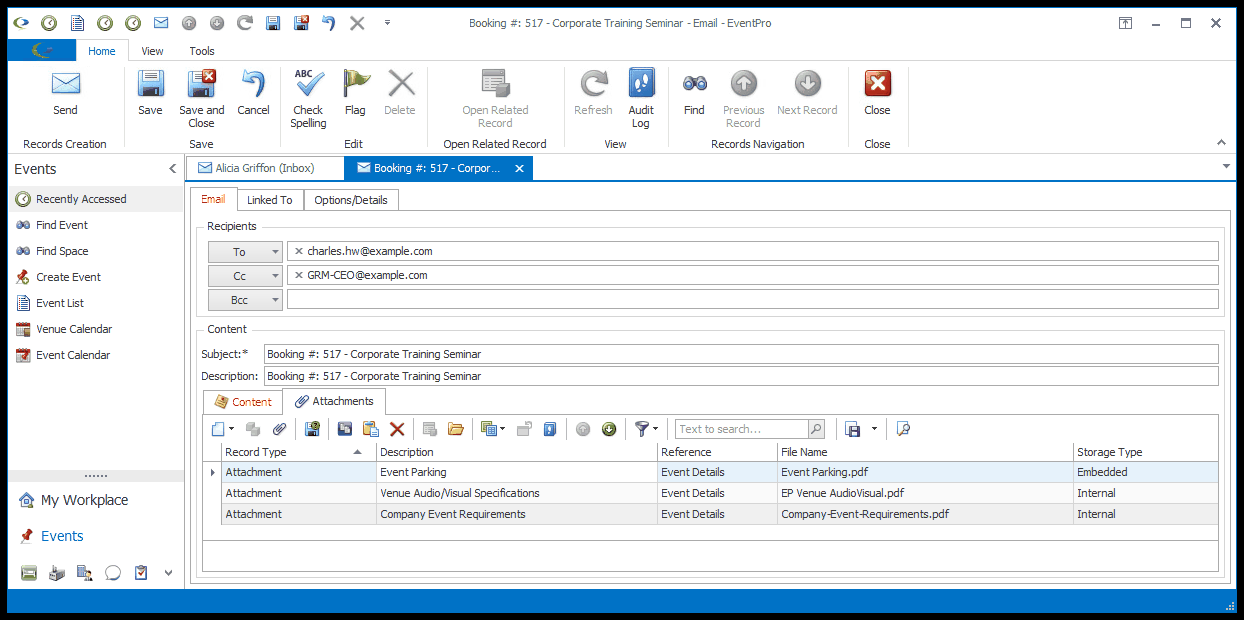Select the Event Parking.pdf file name cell

click(925, 472)
